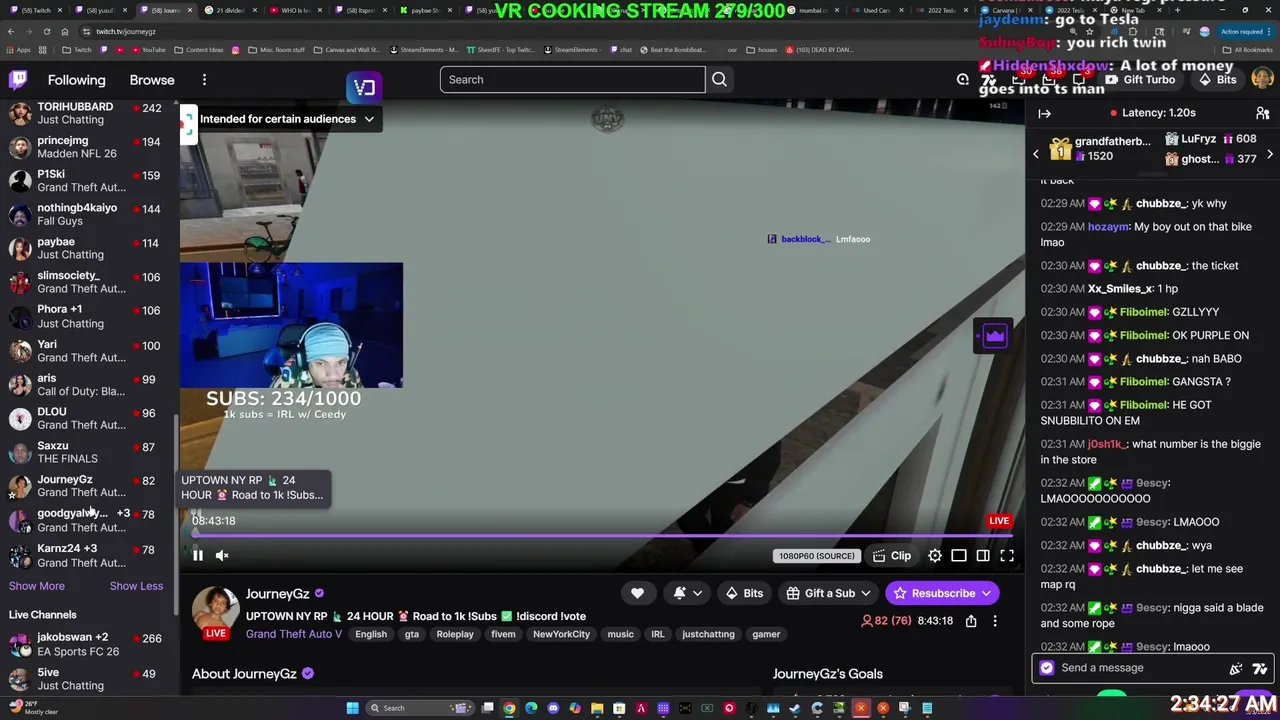Show previous gift leaderboard entries
Screen dimensions: 1280x720
pyautogui.click(x=1036, y=153)
